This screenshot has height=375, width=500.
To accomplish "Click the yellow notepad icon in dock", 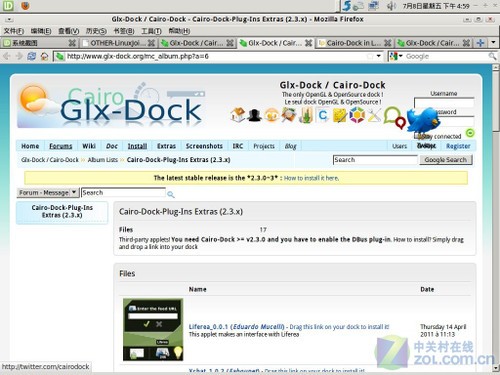I will tap(339, 115).
